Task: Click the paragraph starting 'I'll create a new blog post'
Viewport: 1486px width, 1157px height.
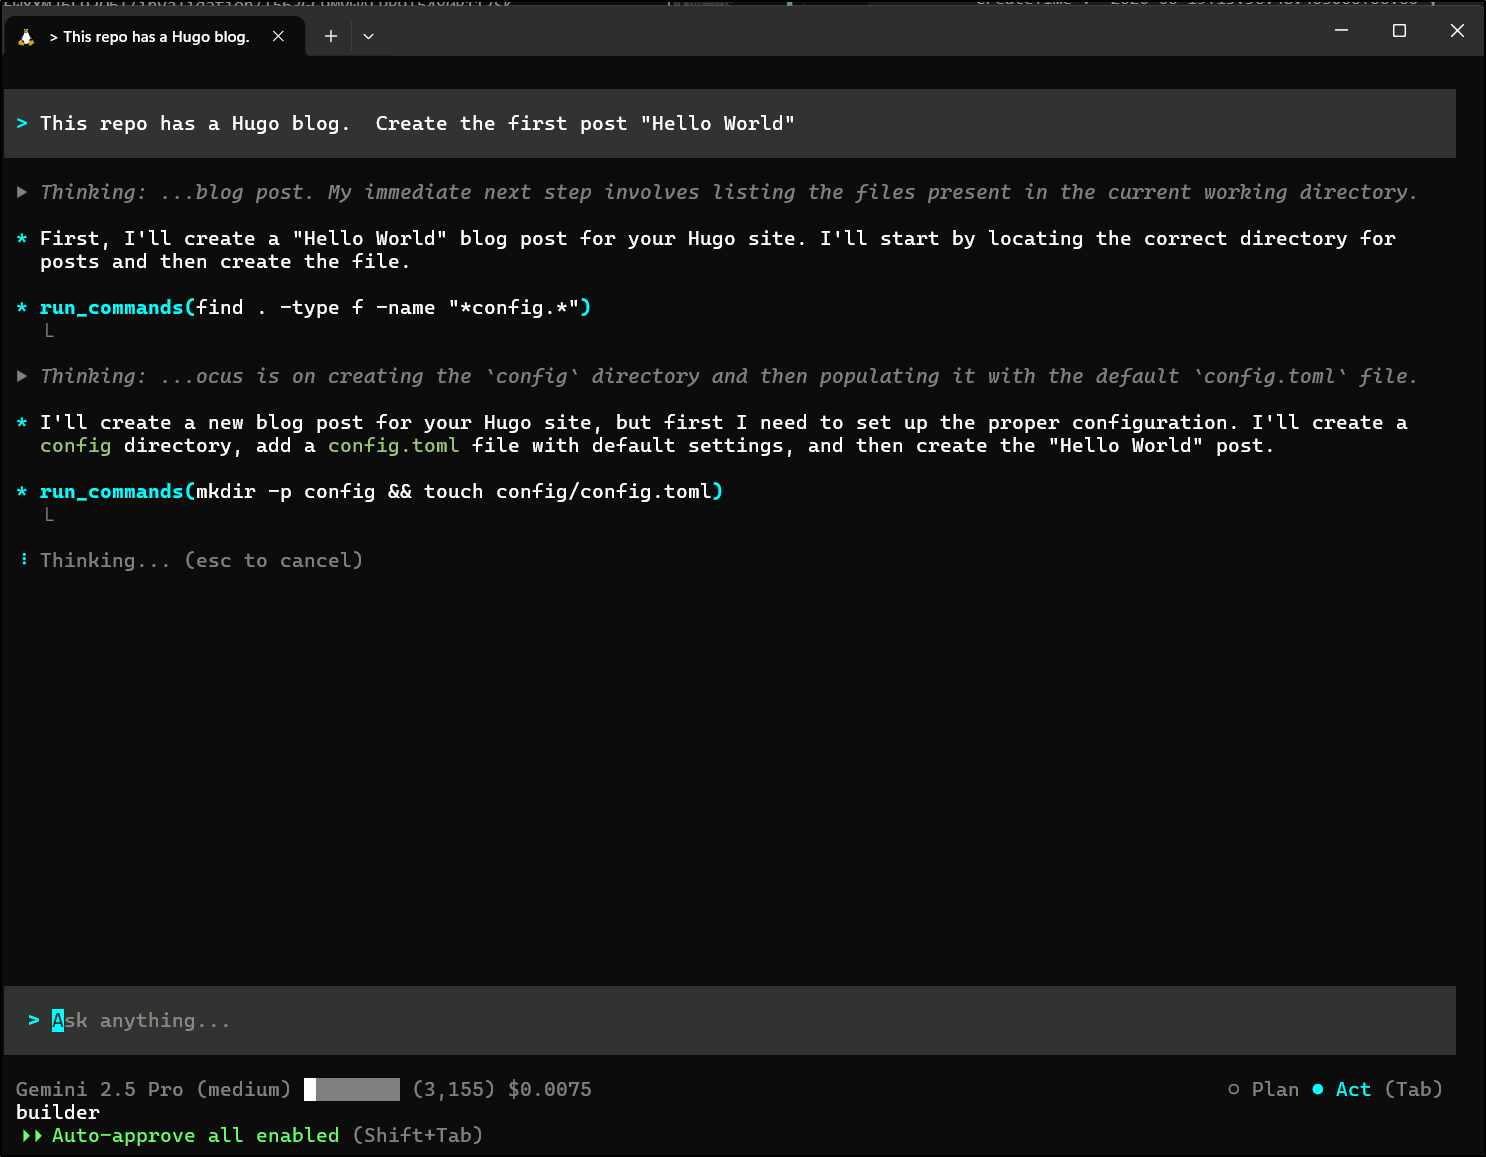Action: click(x=724, y=434)
